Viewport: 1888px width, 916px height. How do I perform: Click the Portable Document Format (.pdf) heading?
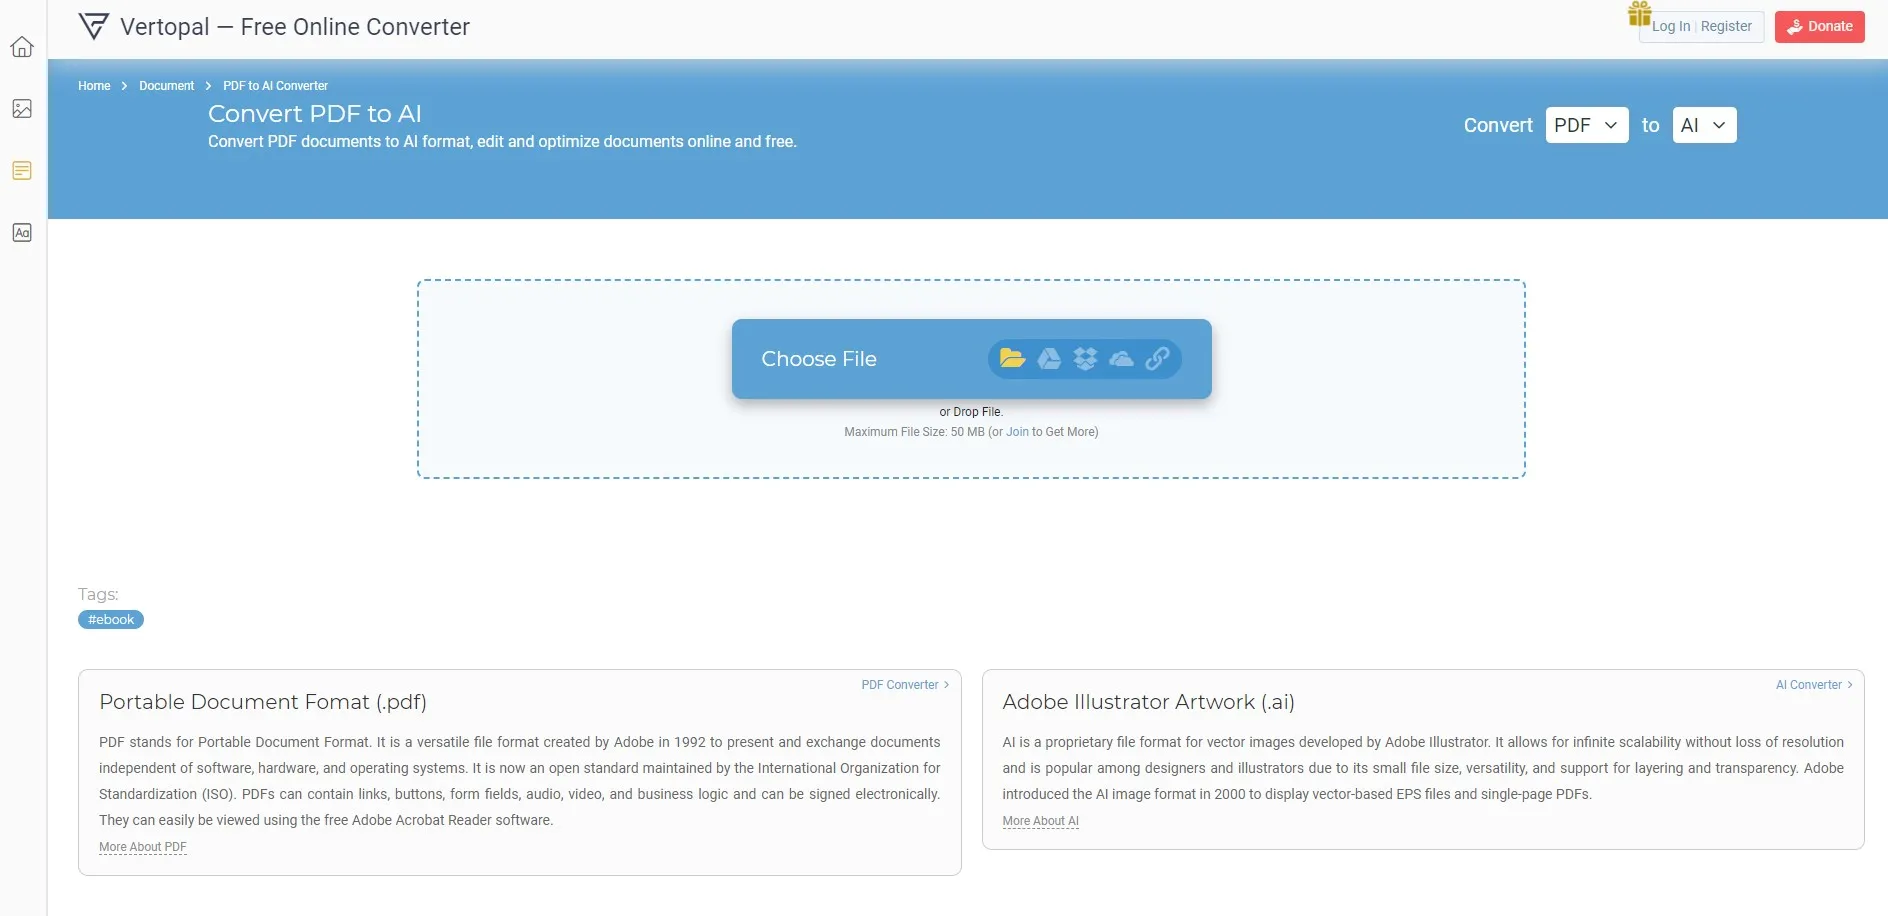(x=263, y=702)
